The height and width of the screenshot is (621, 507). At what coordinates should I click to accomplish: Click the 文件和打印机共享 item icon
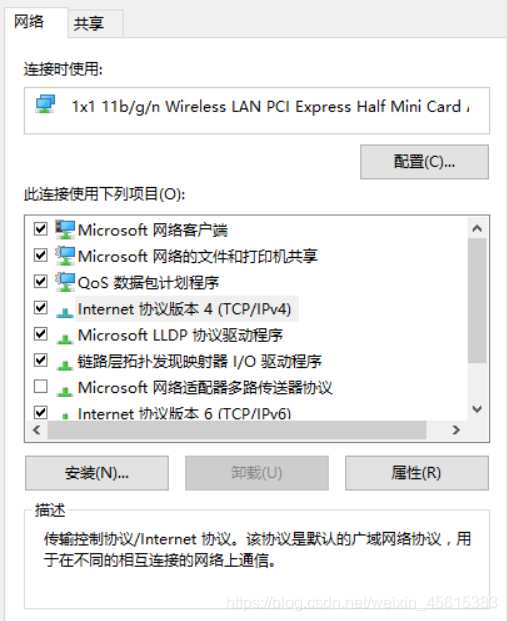pos(65,256)
